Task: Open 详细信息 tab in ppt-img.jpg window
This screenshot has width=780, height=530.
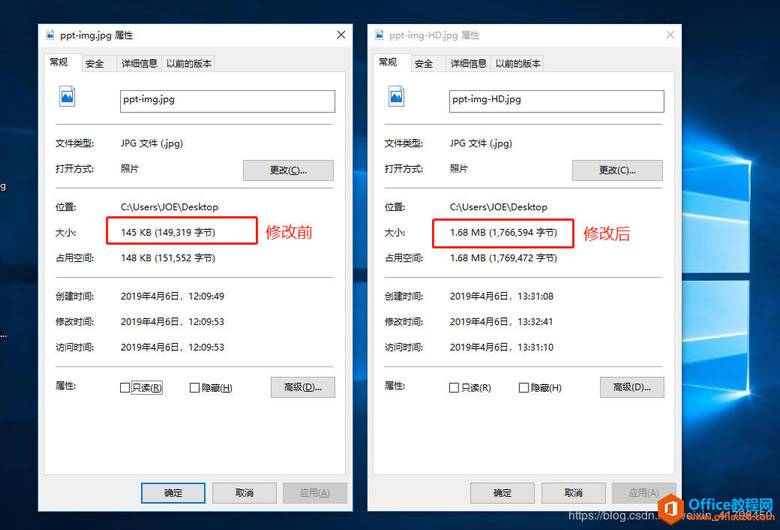Action: [139, 64]
